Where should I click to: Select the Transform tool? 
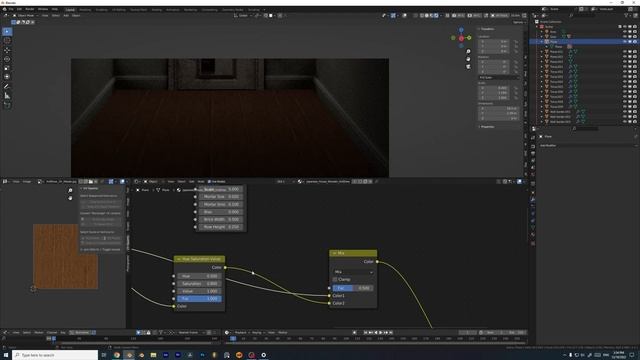pyautogui.click(x=7, y=77)
